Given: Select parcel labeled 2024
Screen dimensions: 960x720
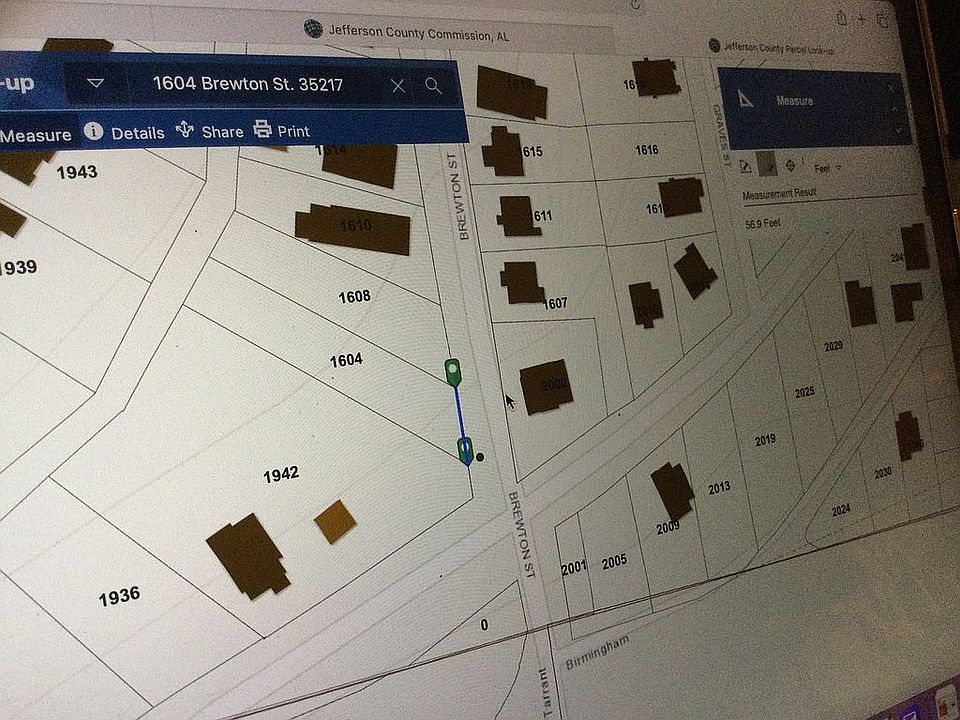Looking at the screenshot, I should [x=841, y=509].
